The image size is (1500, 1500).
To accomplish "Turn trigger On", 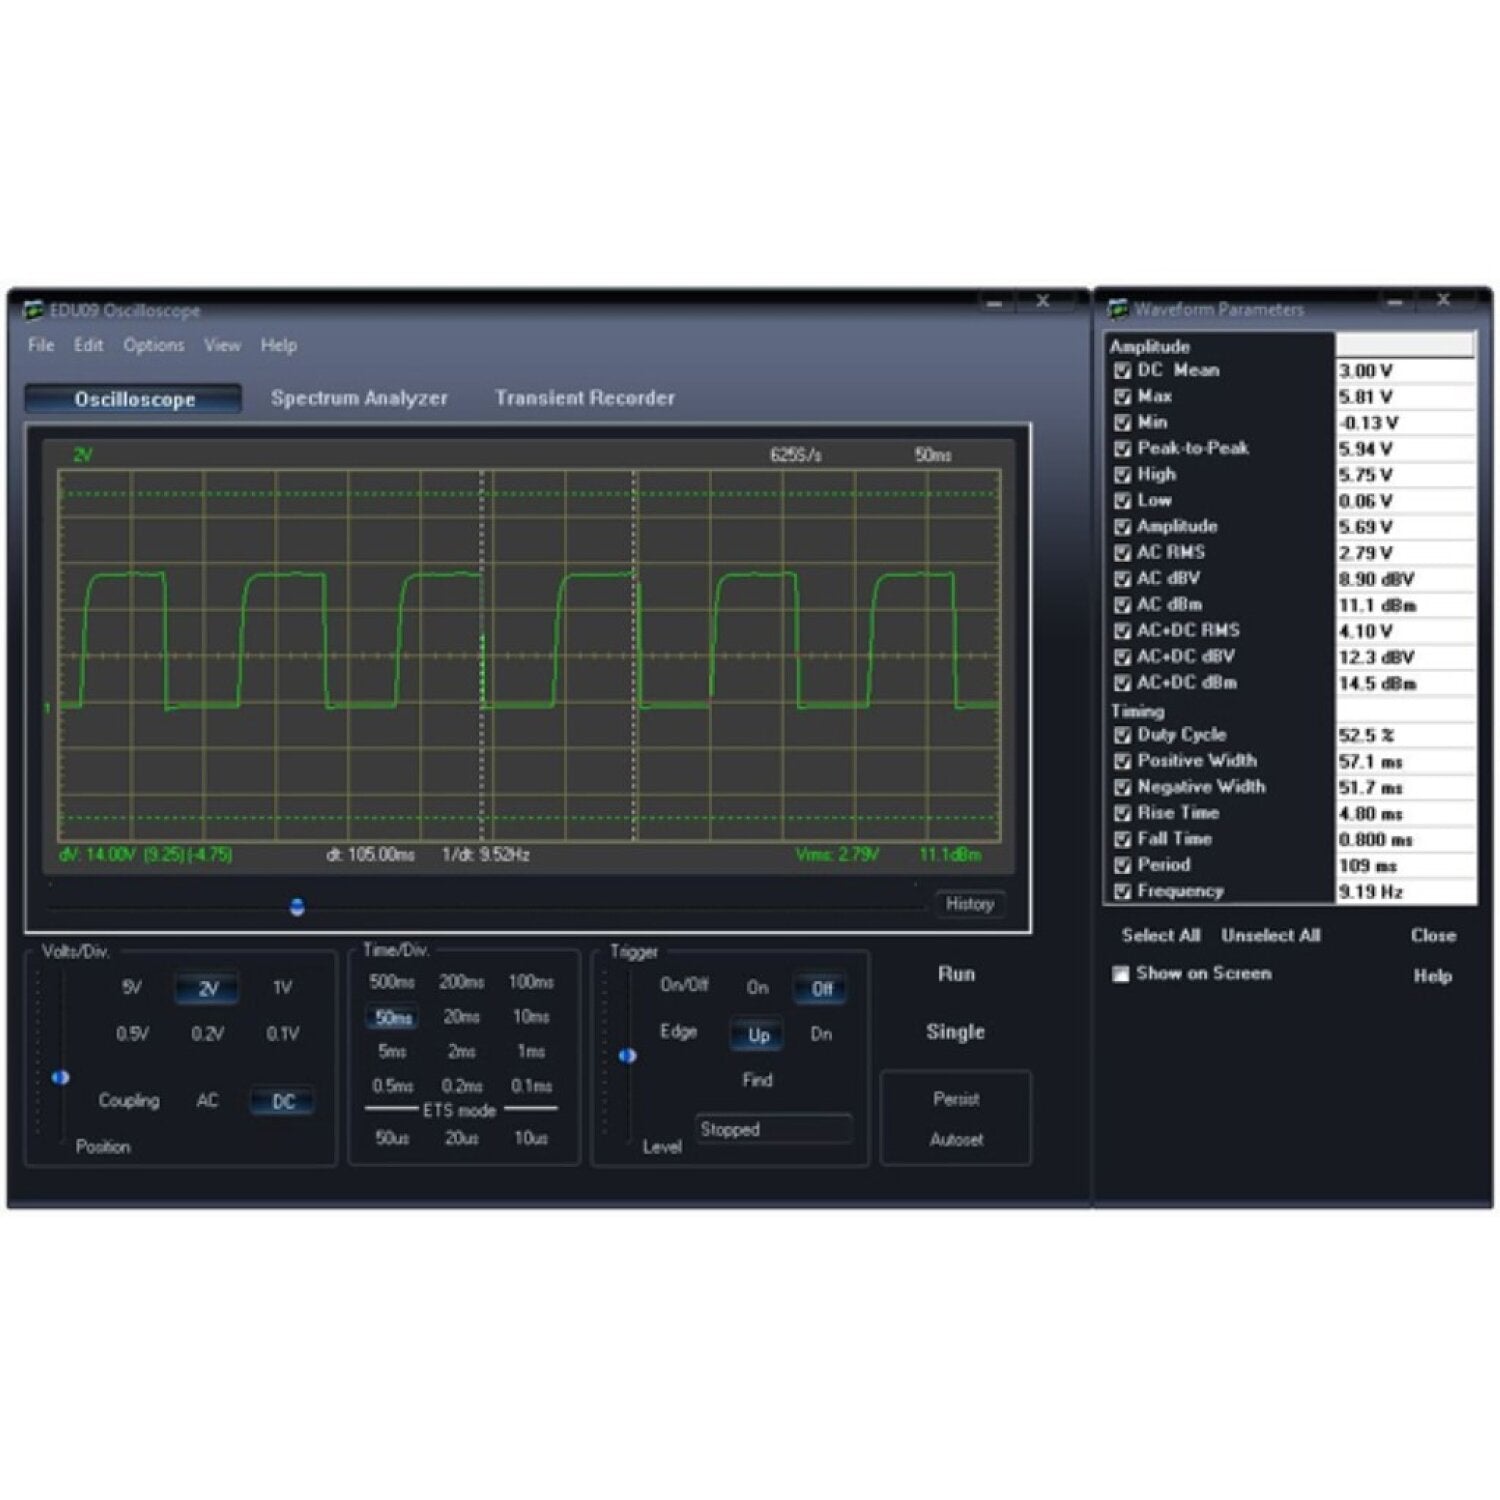I will 757,988.
